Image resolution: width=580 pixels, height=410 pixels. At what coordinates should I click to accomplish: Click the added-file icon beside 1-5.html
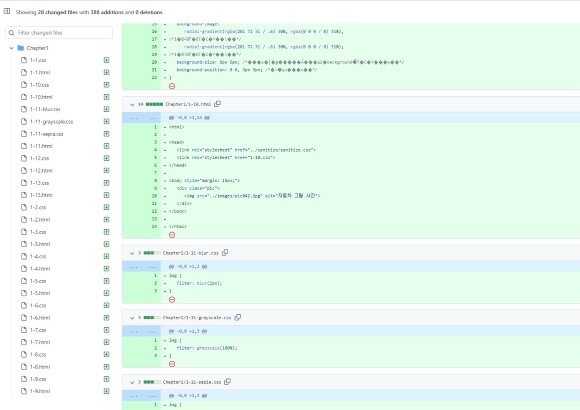tap(107, 293)
